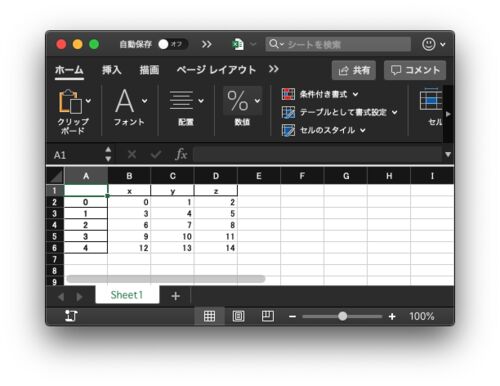Click the Name Box showing A1
Image resolution: width=500 pixels, height=386 pixels.
76,155
